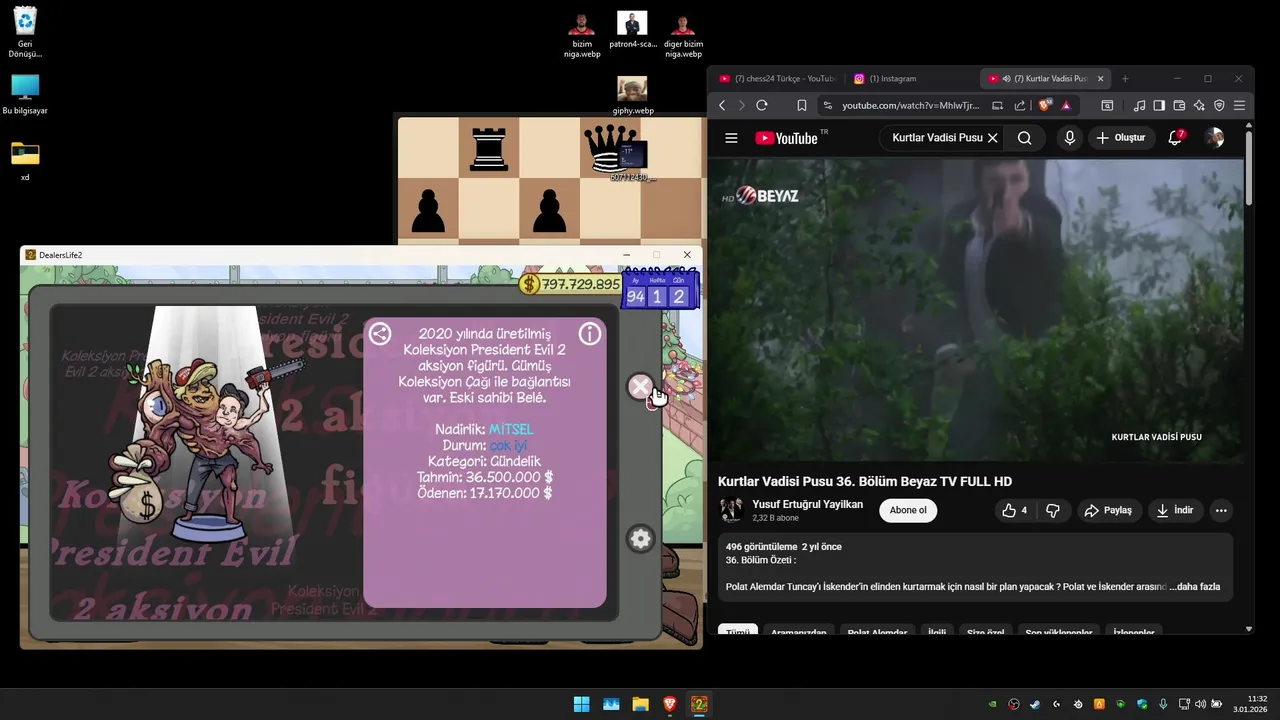Select the giphy.webp desktop file

point(632,96)
